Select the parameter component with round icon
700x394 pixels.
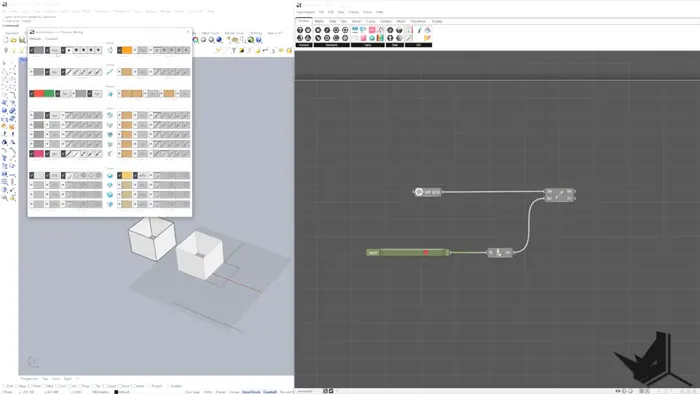click(x=427, y=192)
